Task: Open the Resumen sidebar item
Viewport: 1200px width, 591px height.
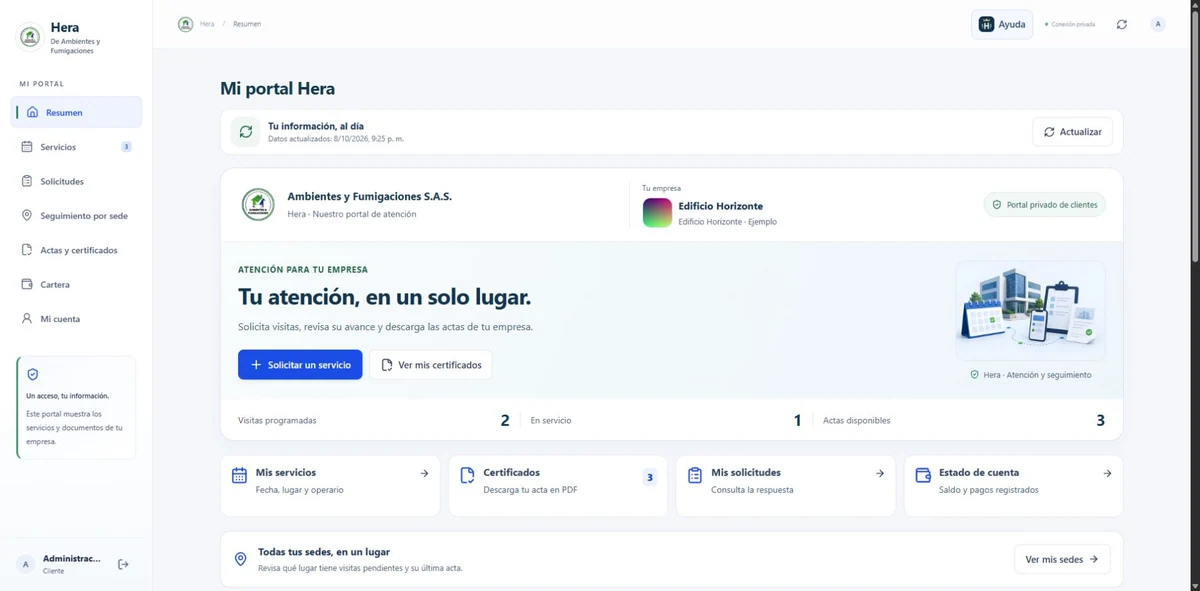Action: click(76, 112)
